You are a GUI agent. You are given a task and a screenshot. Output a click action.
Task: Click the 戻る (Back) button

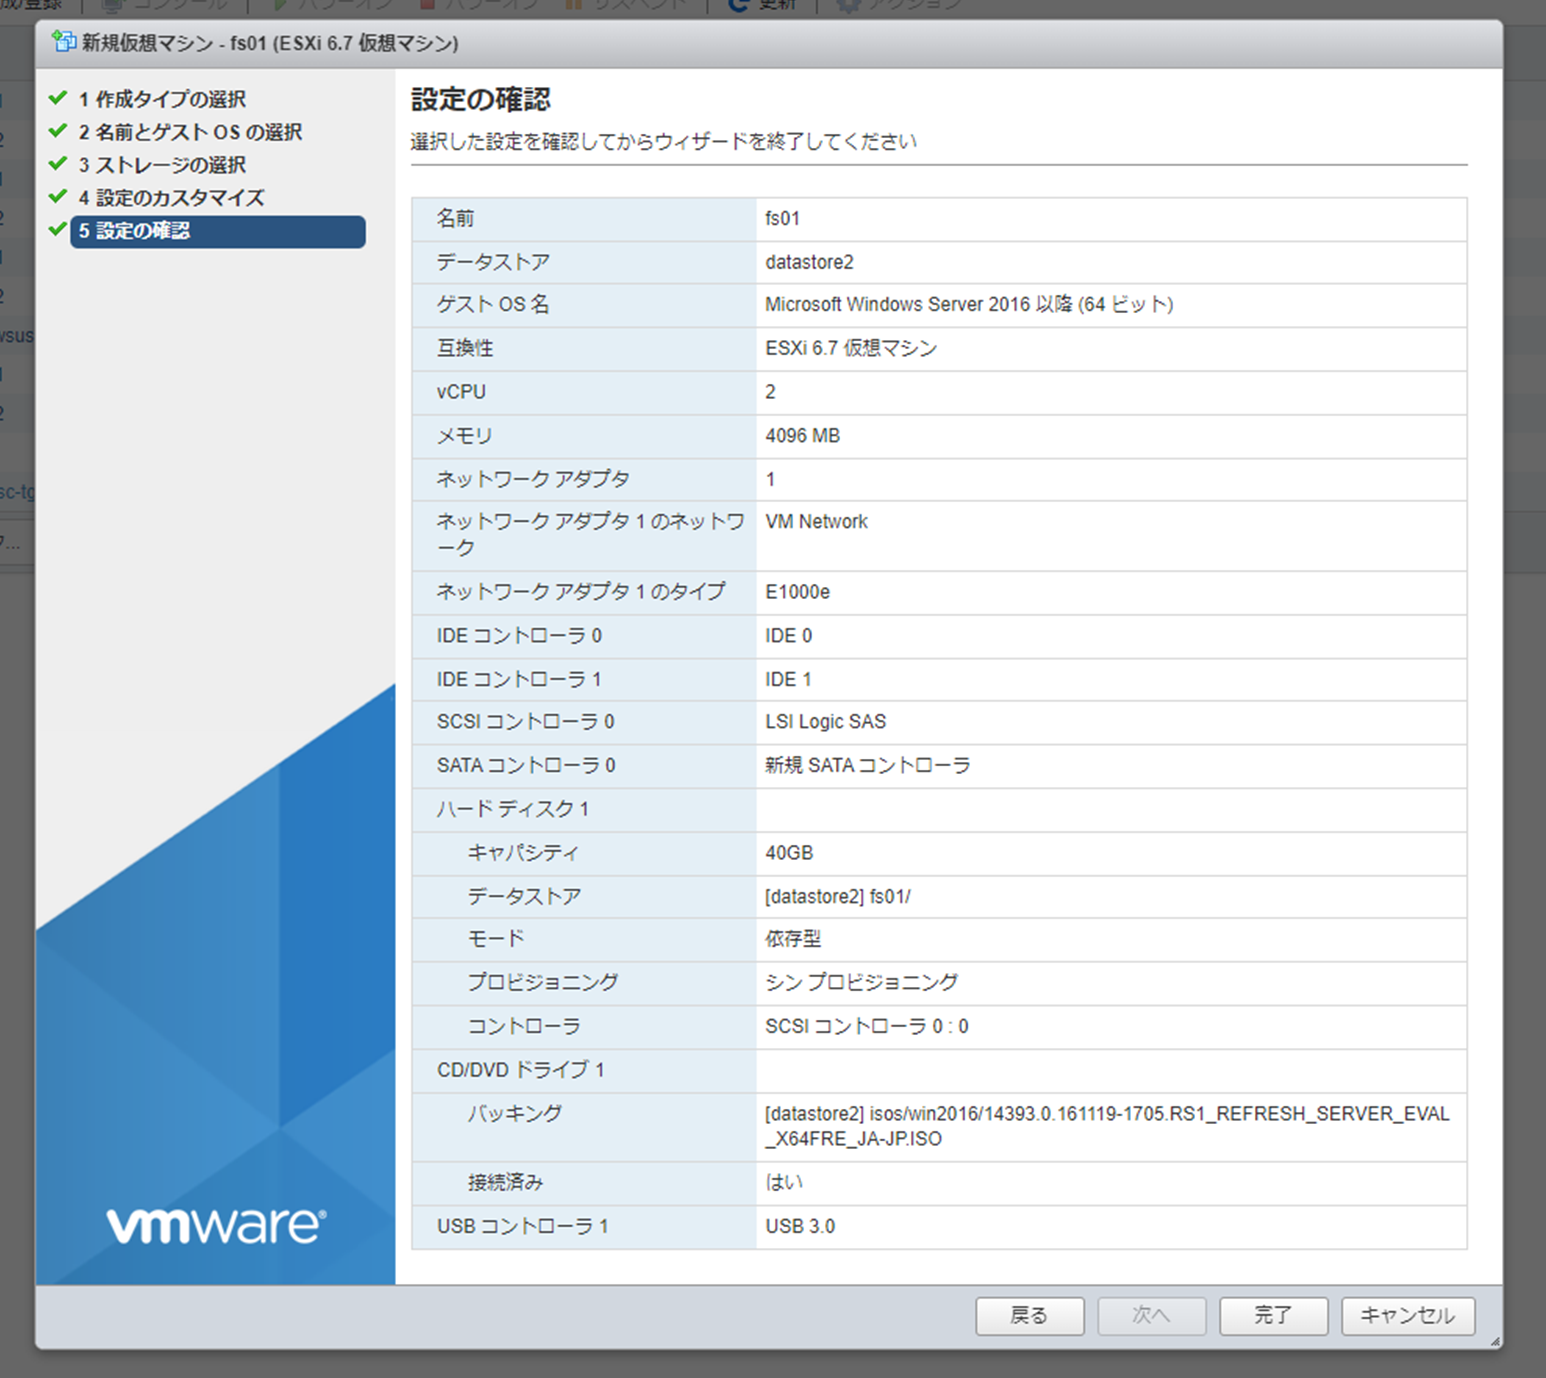(1030, 1316)
